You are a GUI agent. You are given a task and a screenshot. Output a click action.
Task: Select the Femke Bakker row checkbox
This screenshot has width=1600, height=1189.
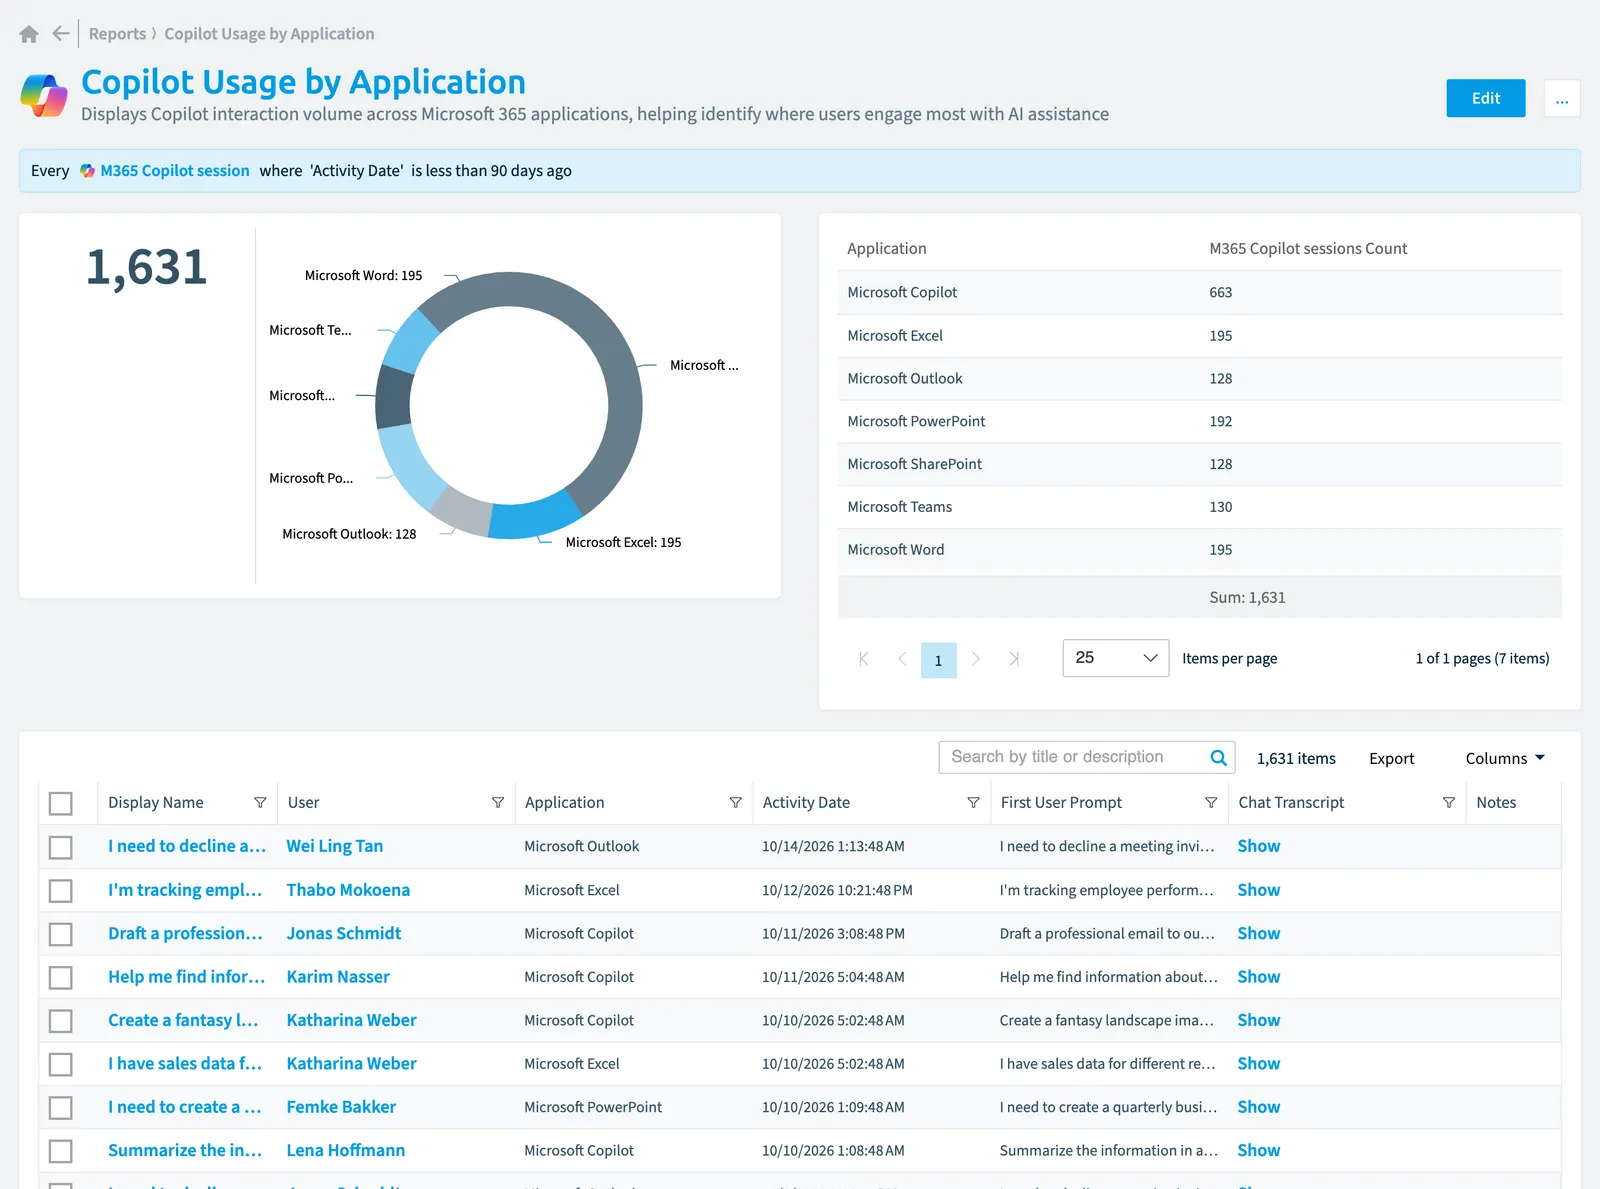(x=61, y=1107)
